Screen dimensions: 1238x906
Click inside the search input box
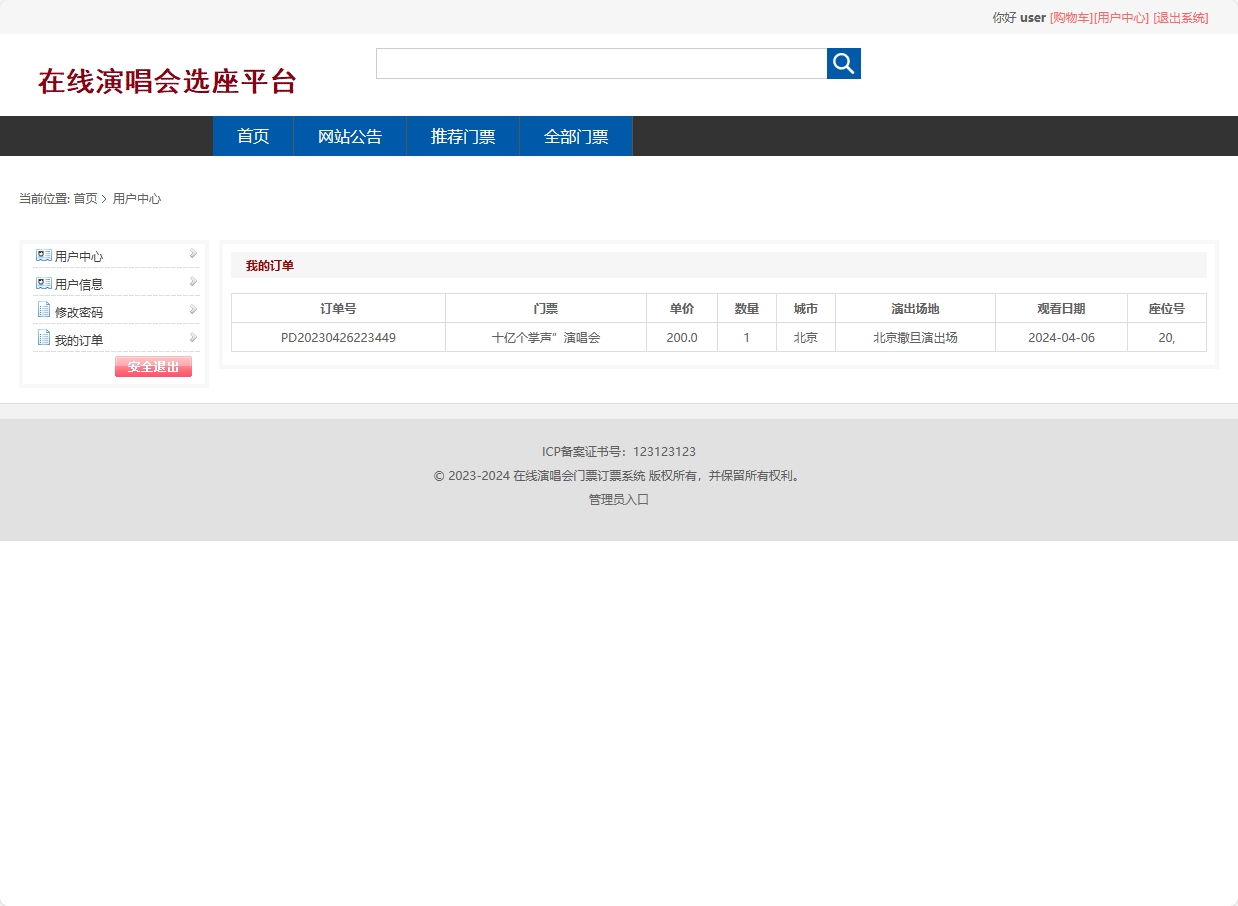click(600, 63)
